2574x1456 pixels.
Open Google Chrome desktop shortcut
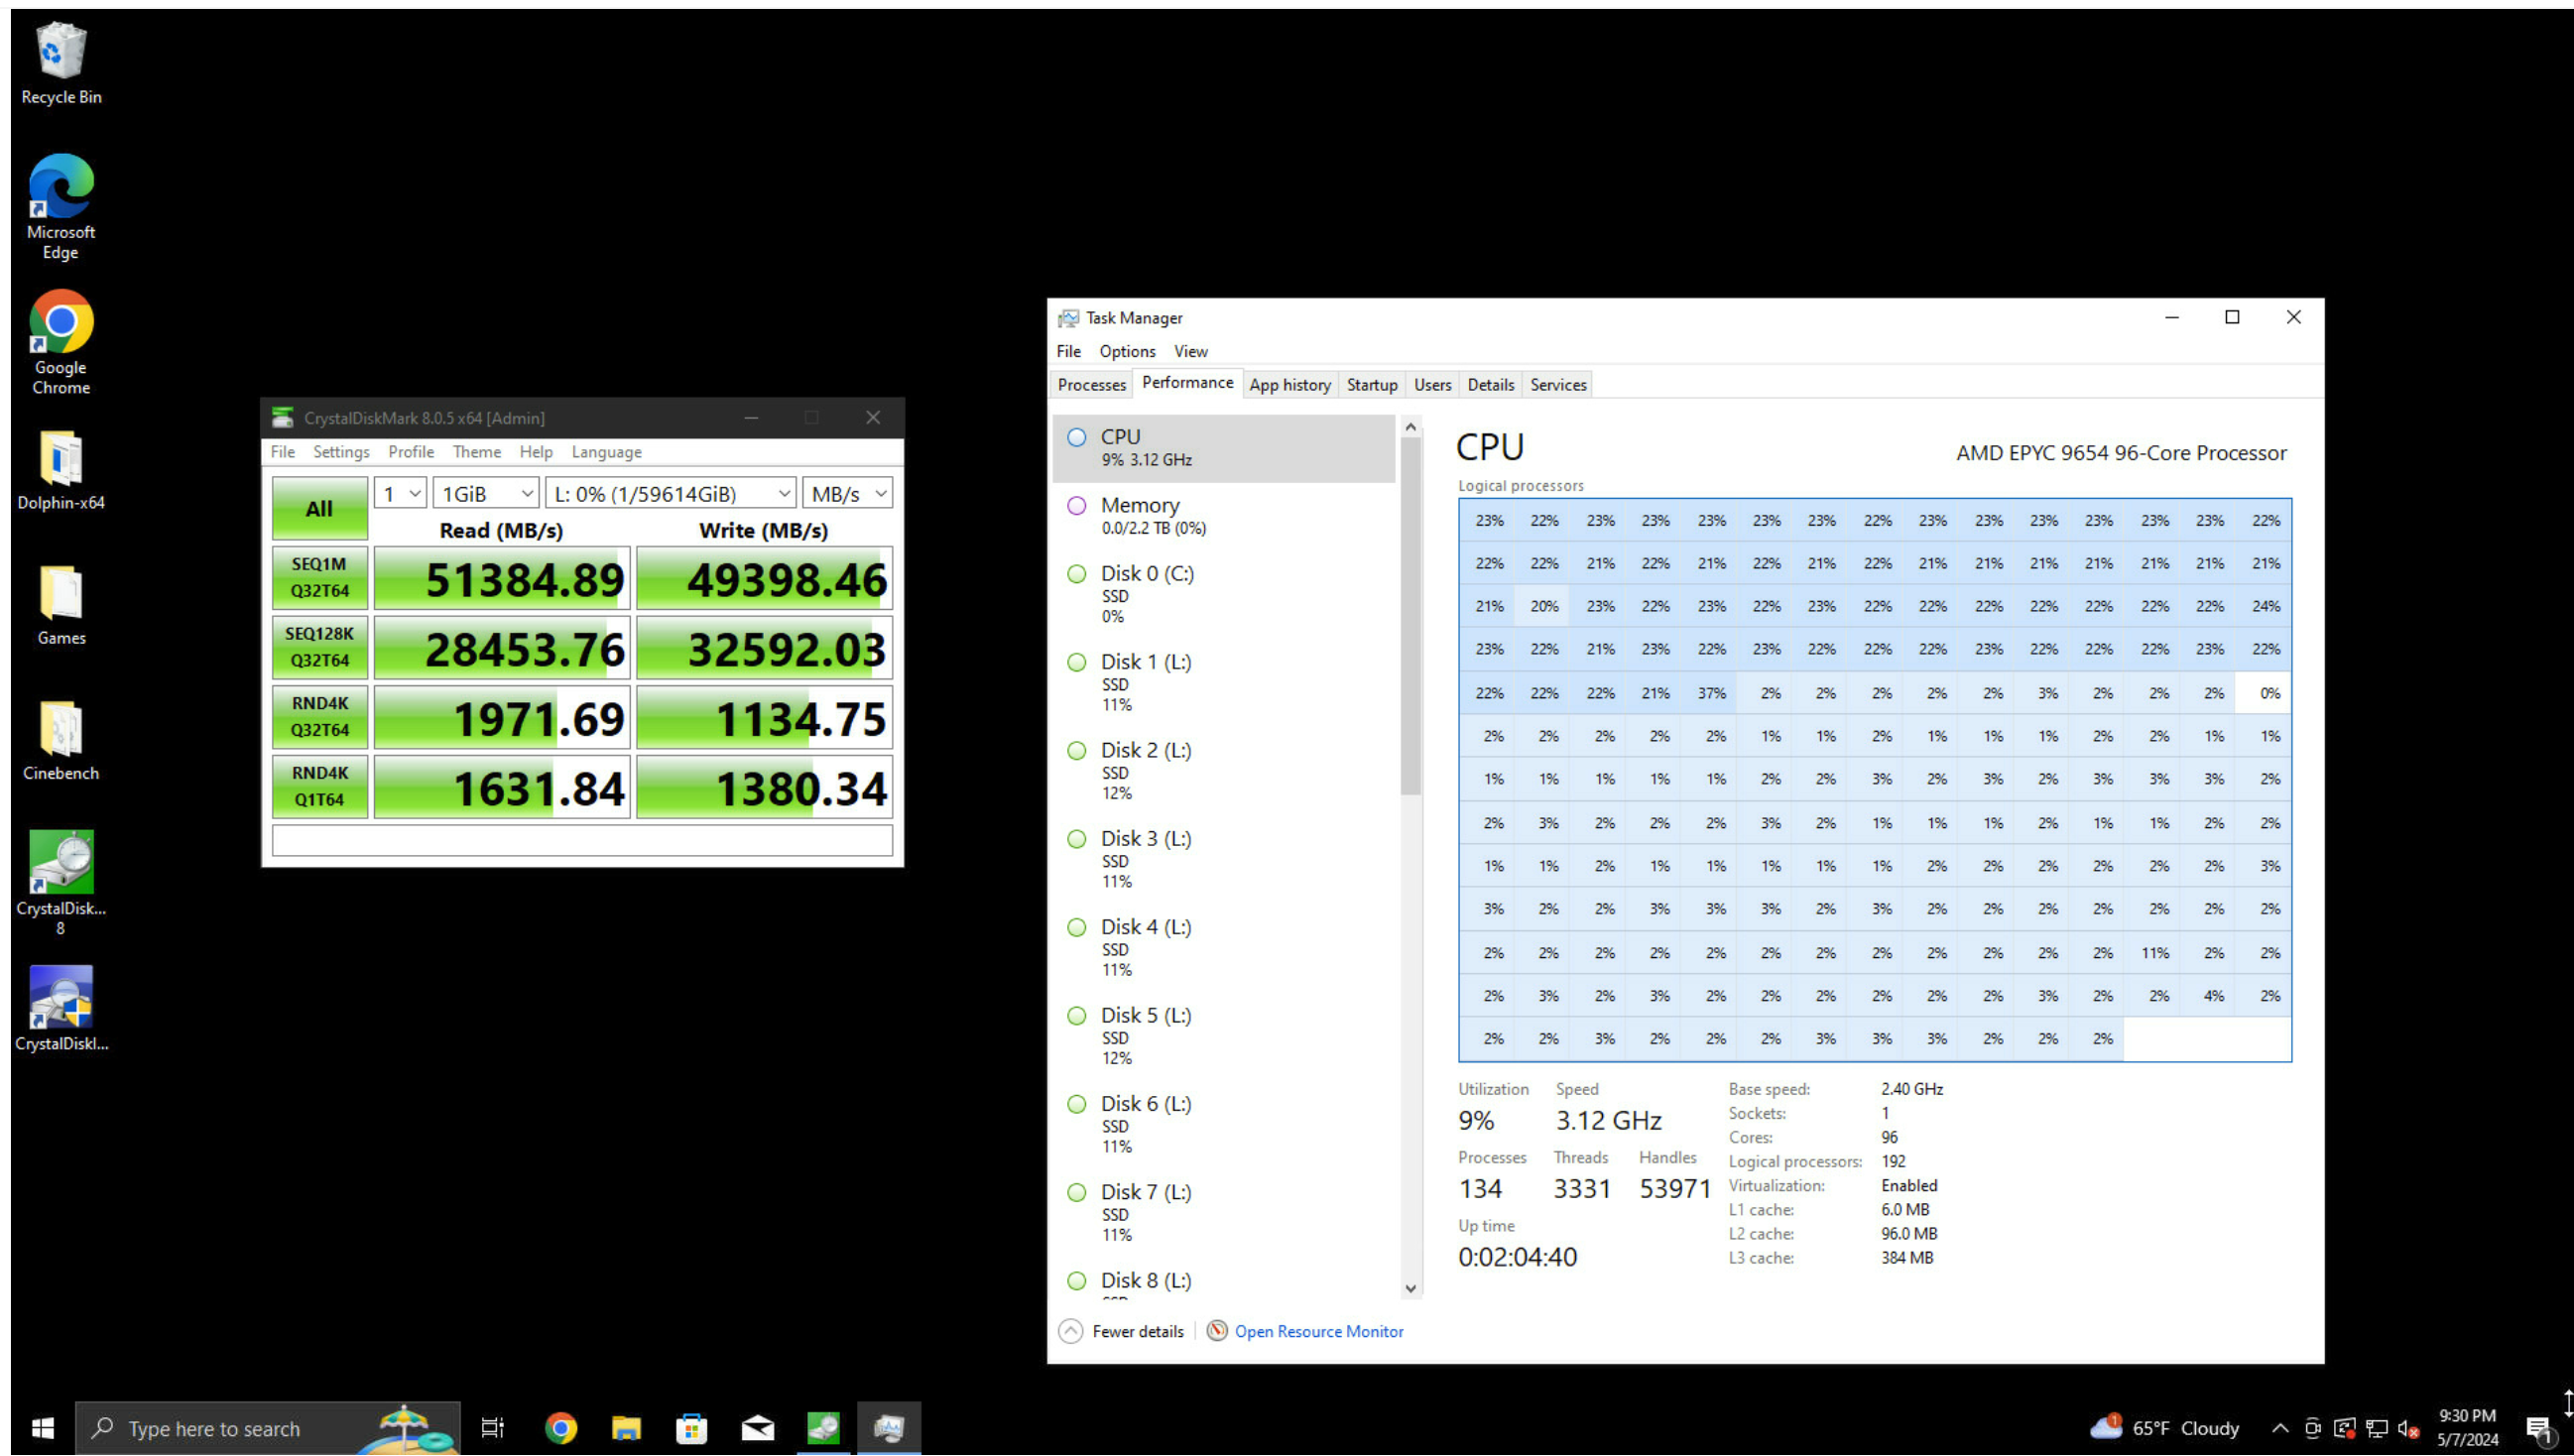click(61, 343)
